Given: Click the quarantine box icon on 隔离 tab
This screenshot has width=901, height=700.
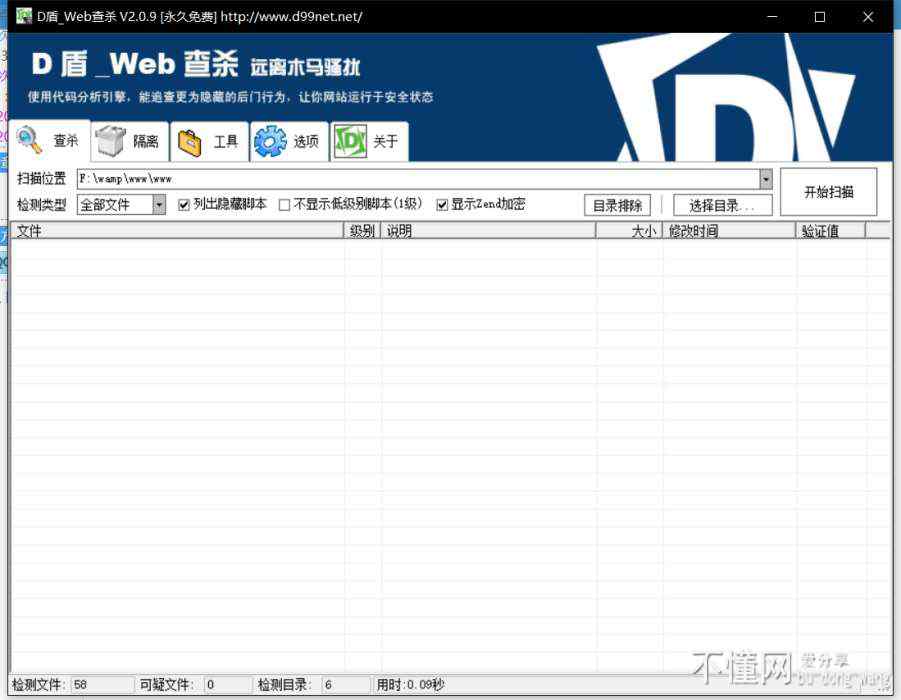Looking at the screenshot, I should pos(110,141).
